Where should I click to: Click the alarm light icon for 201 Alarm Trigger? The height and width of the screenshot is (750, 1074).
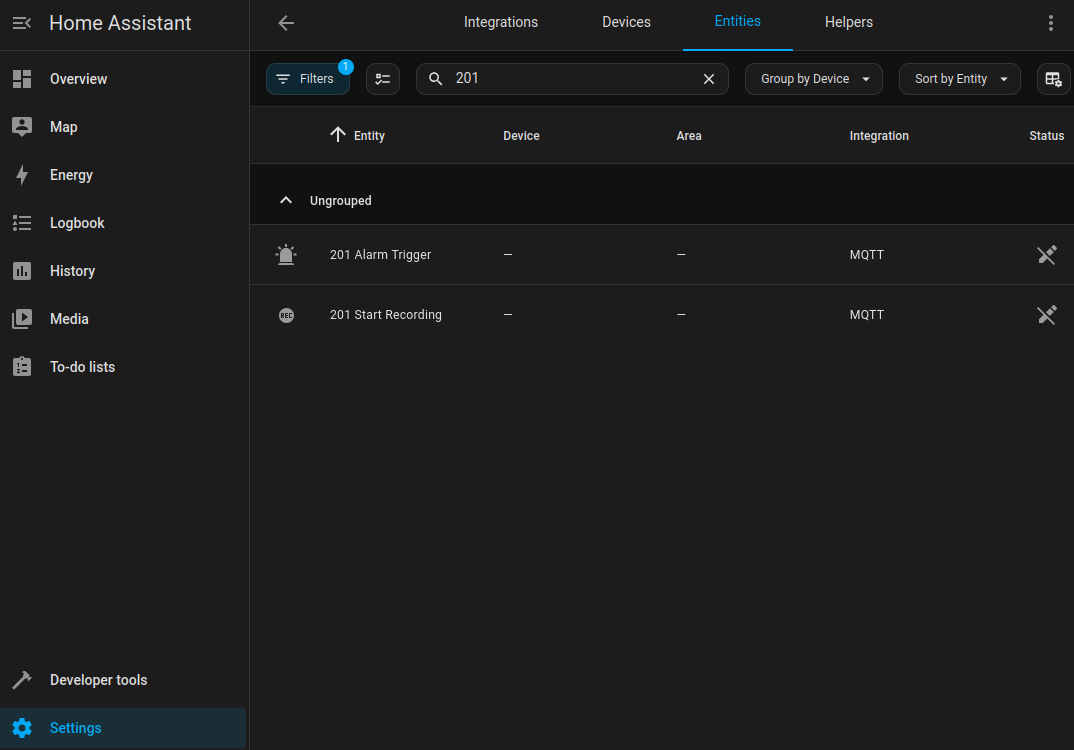(x=286, y=255)
